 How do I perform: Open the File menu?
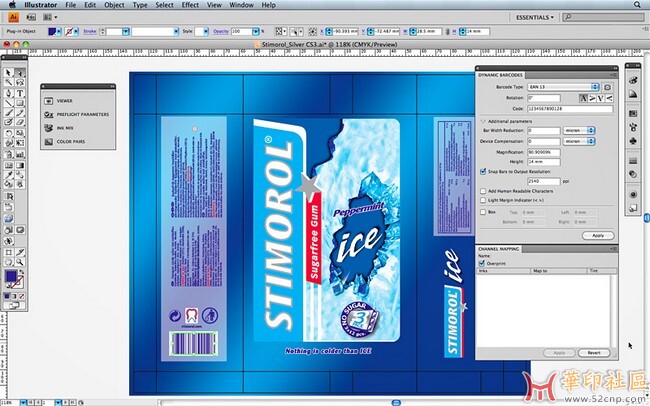click(x=70, y=5)
